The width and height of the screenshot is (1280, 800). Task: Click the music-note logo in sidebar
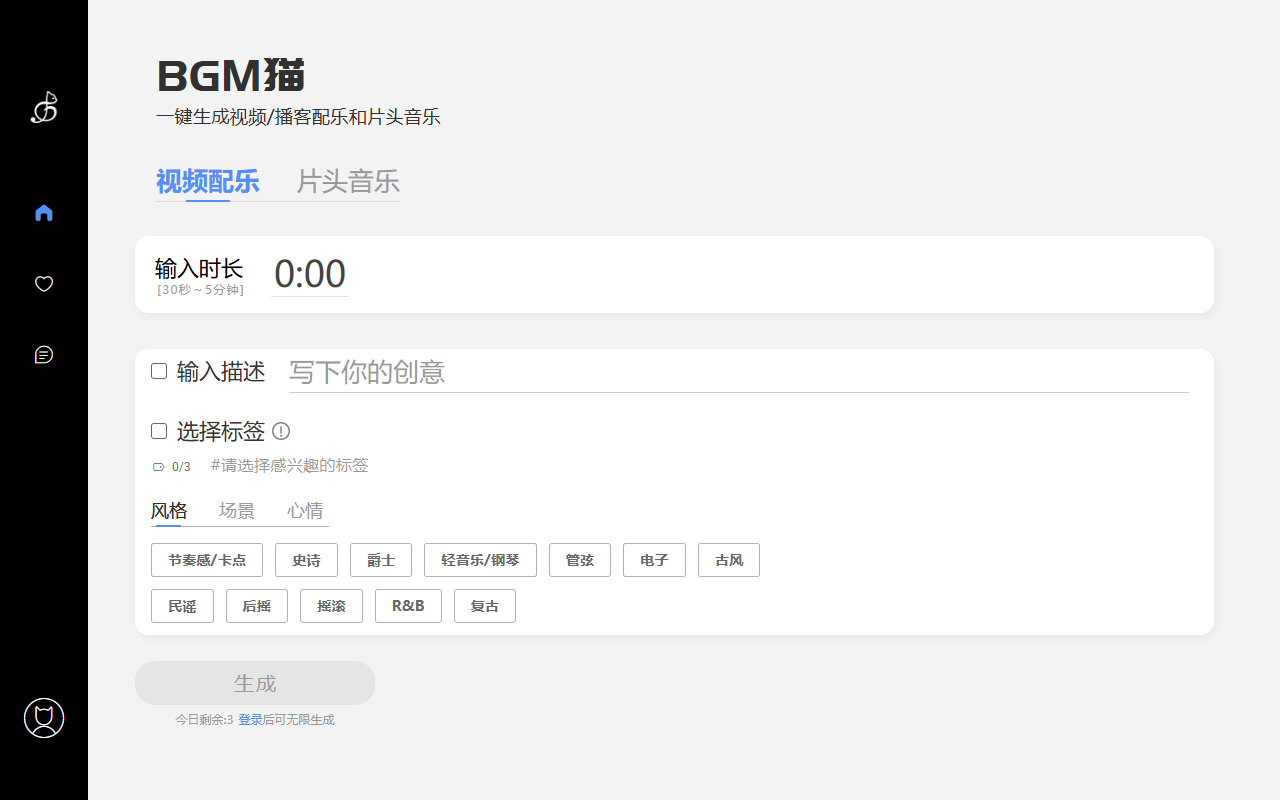pyautogui.click(x=44, y=107)
